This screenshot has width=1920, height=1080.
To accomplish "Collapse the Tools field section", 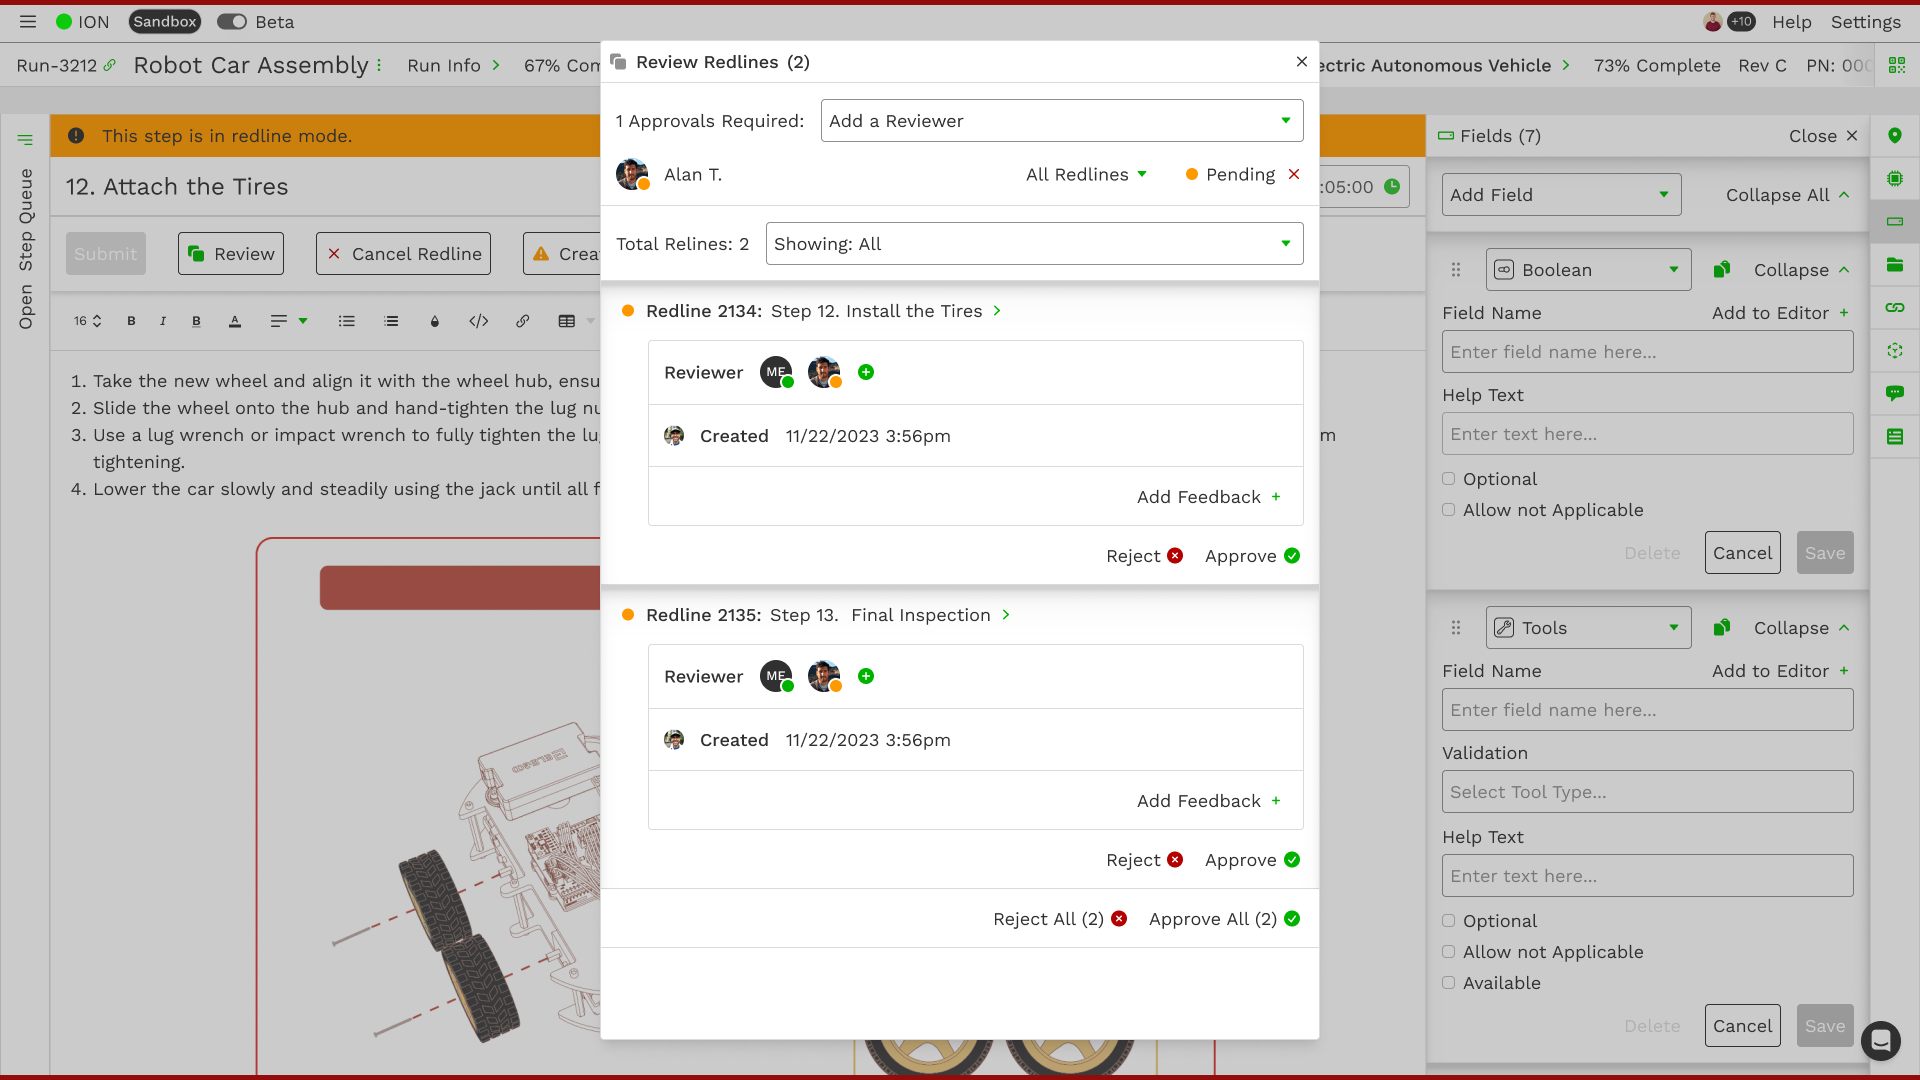I will [1802, 628].
